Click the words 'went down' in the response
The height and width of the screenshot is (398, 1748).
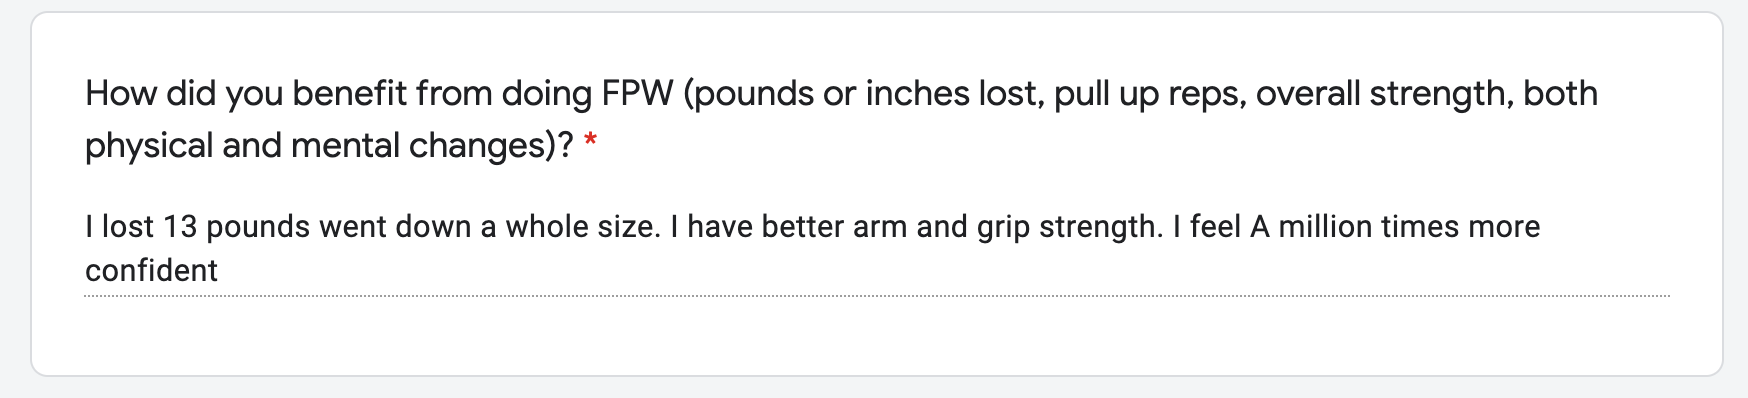395,227
